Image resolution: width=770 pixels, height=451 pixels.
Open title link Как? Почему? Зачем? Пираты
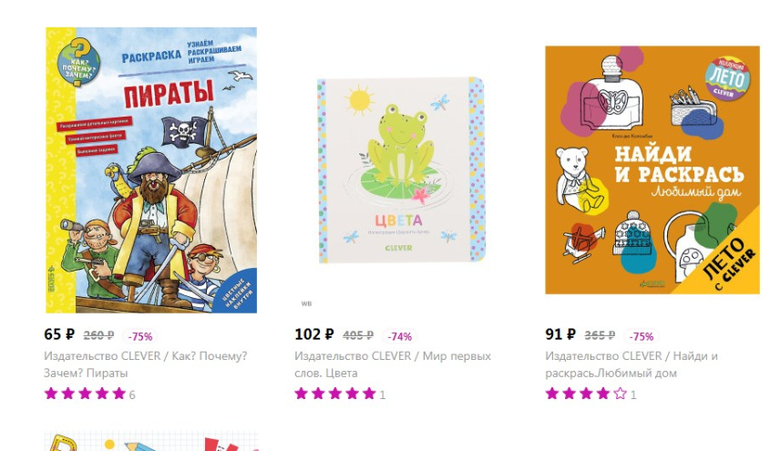[x=145, y=364]
